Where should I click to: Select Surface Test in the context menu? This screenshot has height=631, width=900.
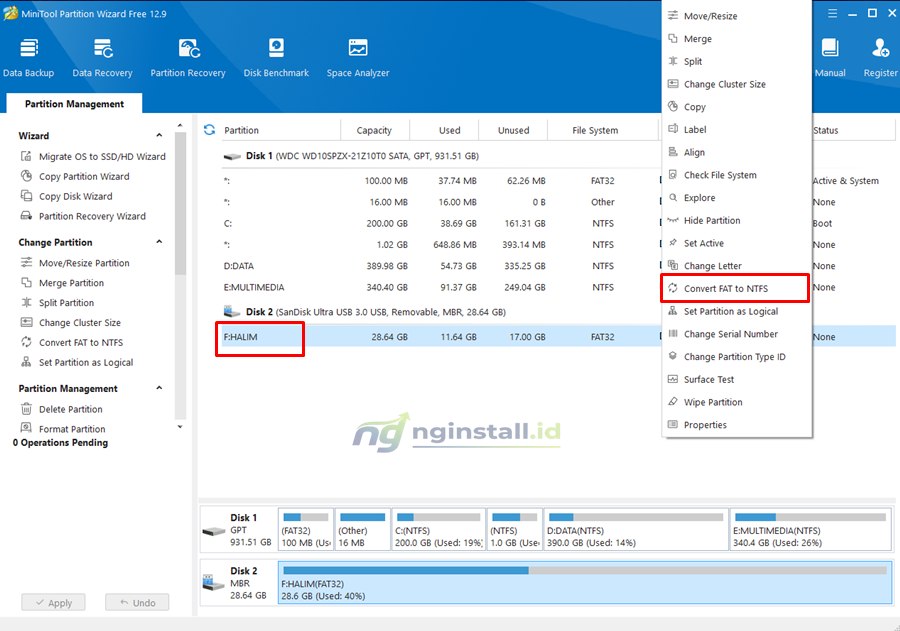pyautogui.click(x=736, y=380)
